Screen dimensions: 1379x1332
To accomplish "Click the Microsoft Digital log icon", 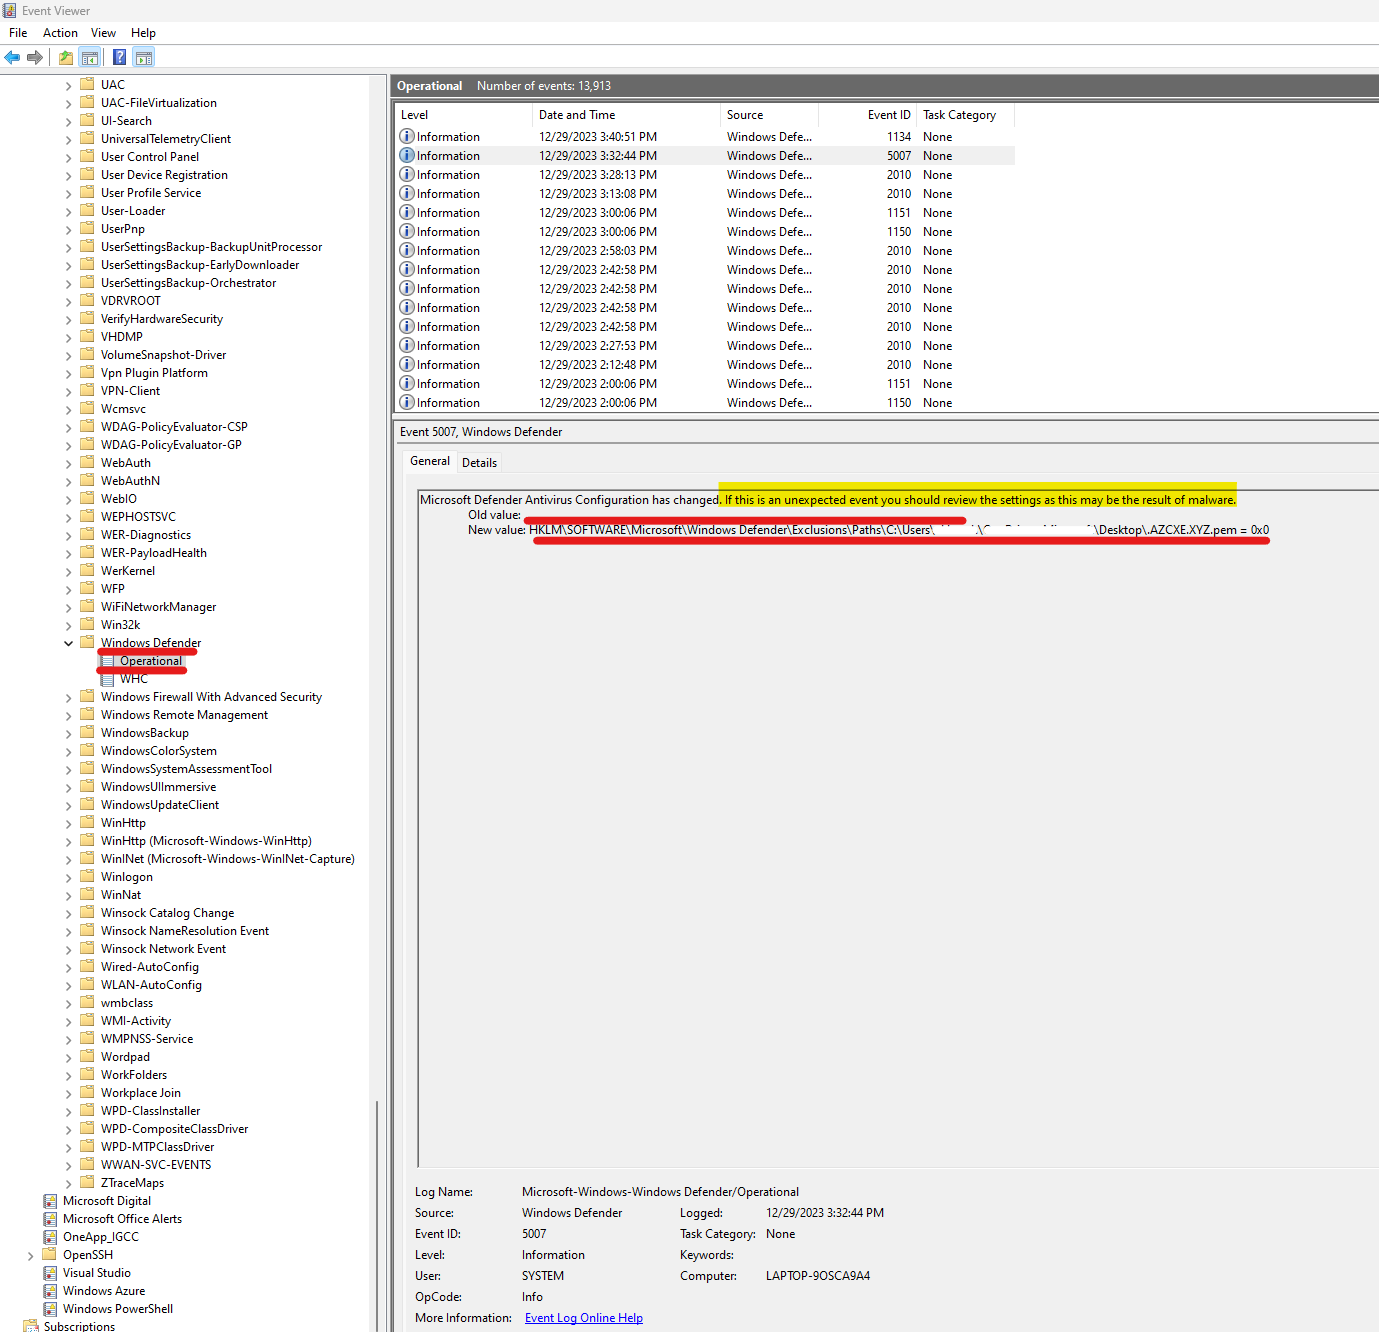I will [x=50, y=1201].
